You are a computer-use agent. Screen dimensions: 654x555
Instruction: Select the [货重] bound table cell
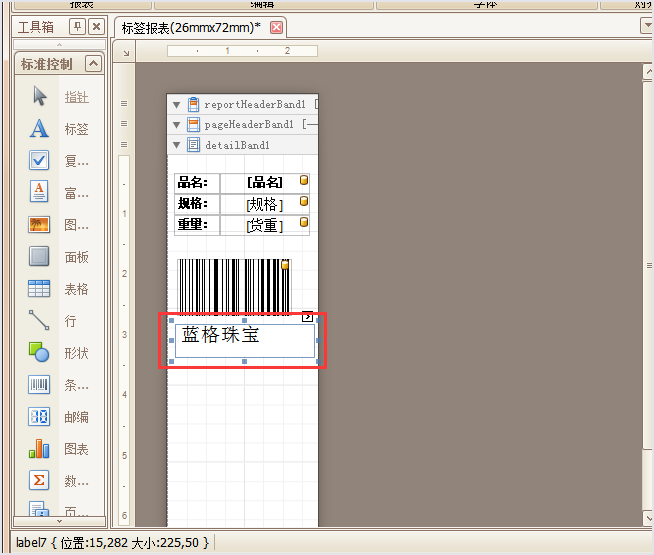point(264,225)
